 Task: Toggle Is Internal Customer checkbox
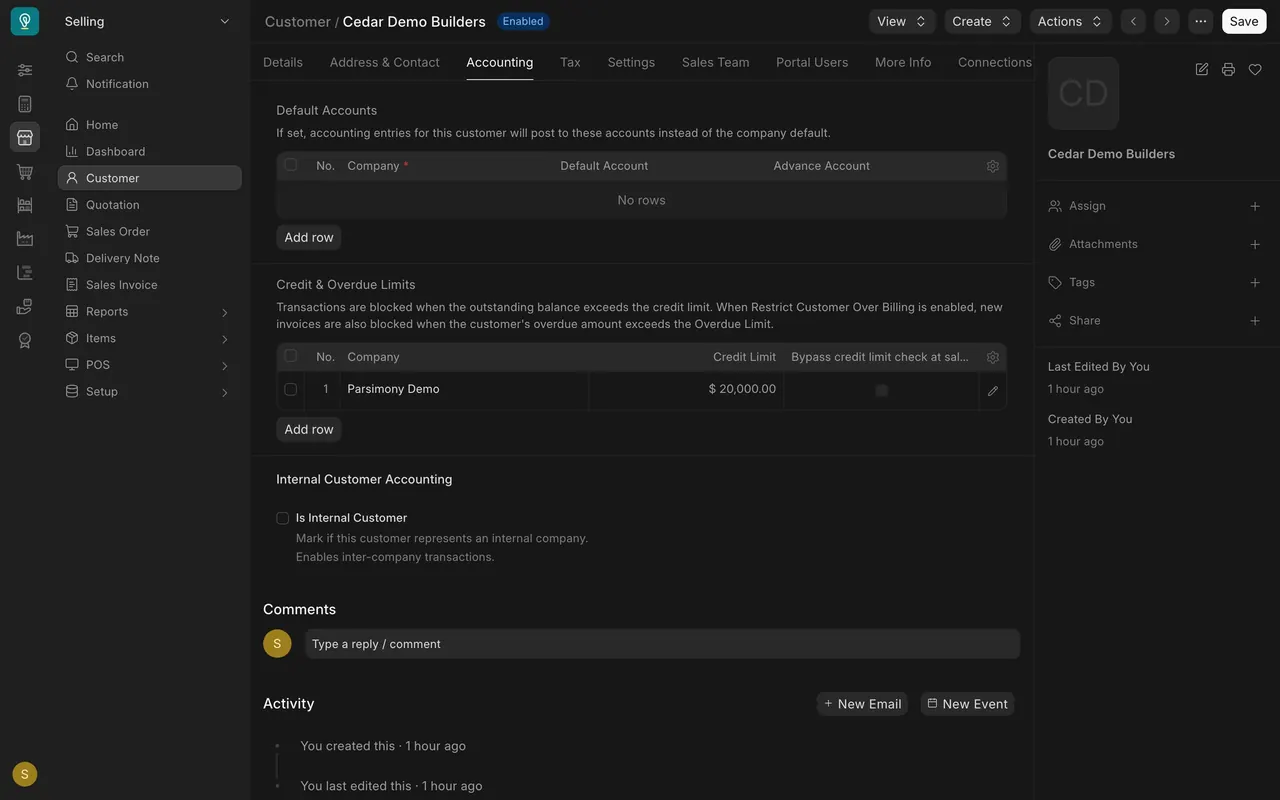(283, 518)
